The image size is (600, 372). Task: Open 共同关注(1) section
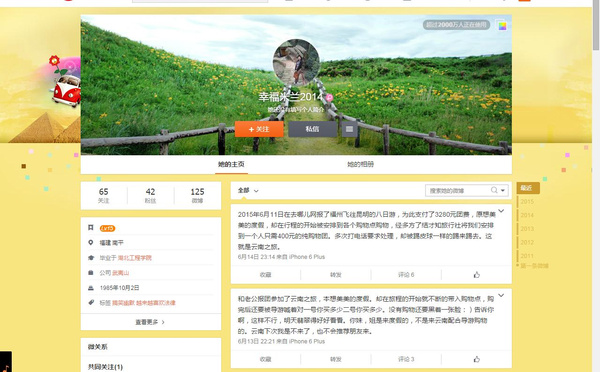pos(105,367)
